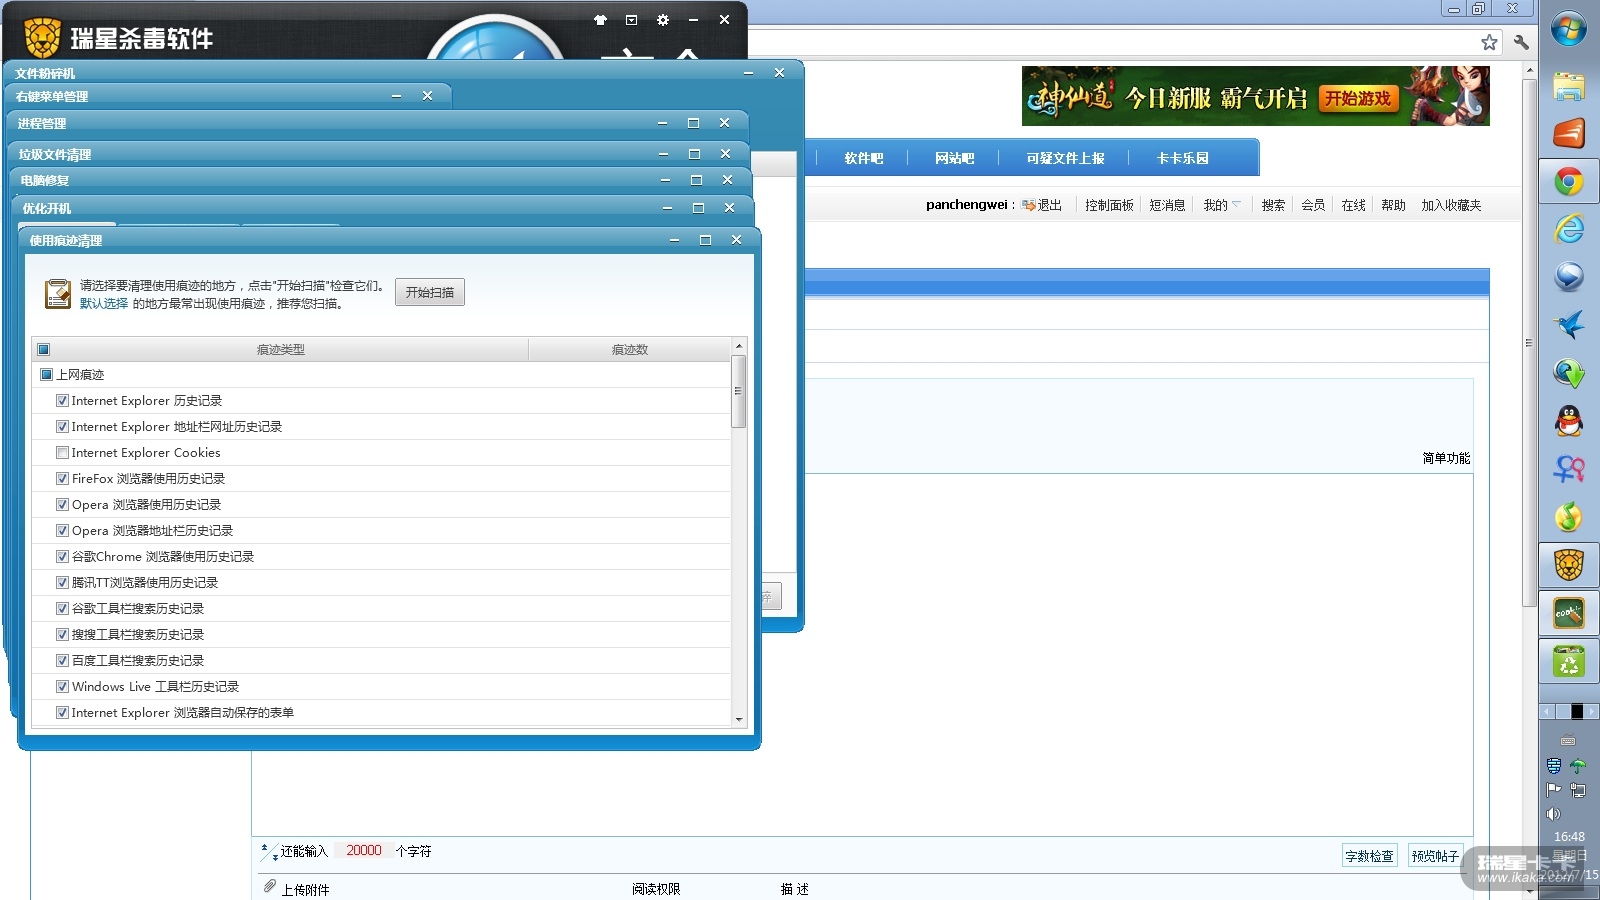Click the 默认选择 link
Screen dimensions: 1600x900
pyautogui.click(x=104, y=303)
